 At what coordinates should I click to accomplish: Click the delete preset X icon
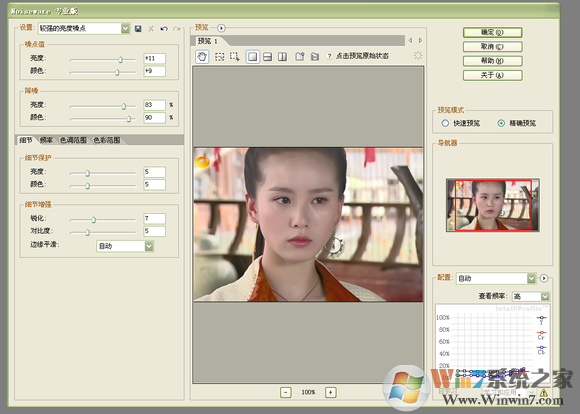click(x=151, y=28)
